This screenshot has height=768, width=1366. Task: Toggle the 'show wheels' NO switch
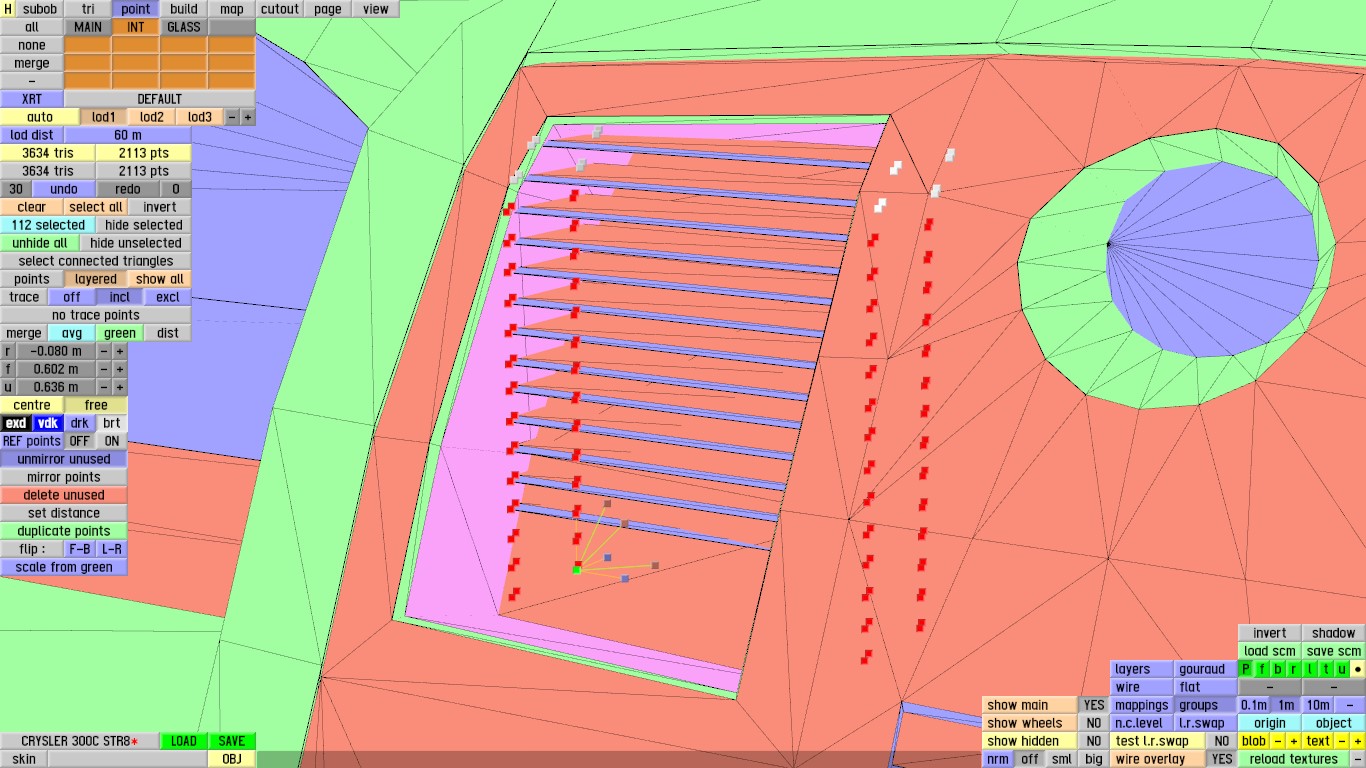tap(1094, 723)
